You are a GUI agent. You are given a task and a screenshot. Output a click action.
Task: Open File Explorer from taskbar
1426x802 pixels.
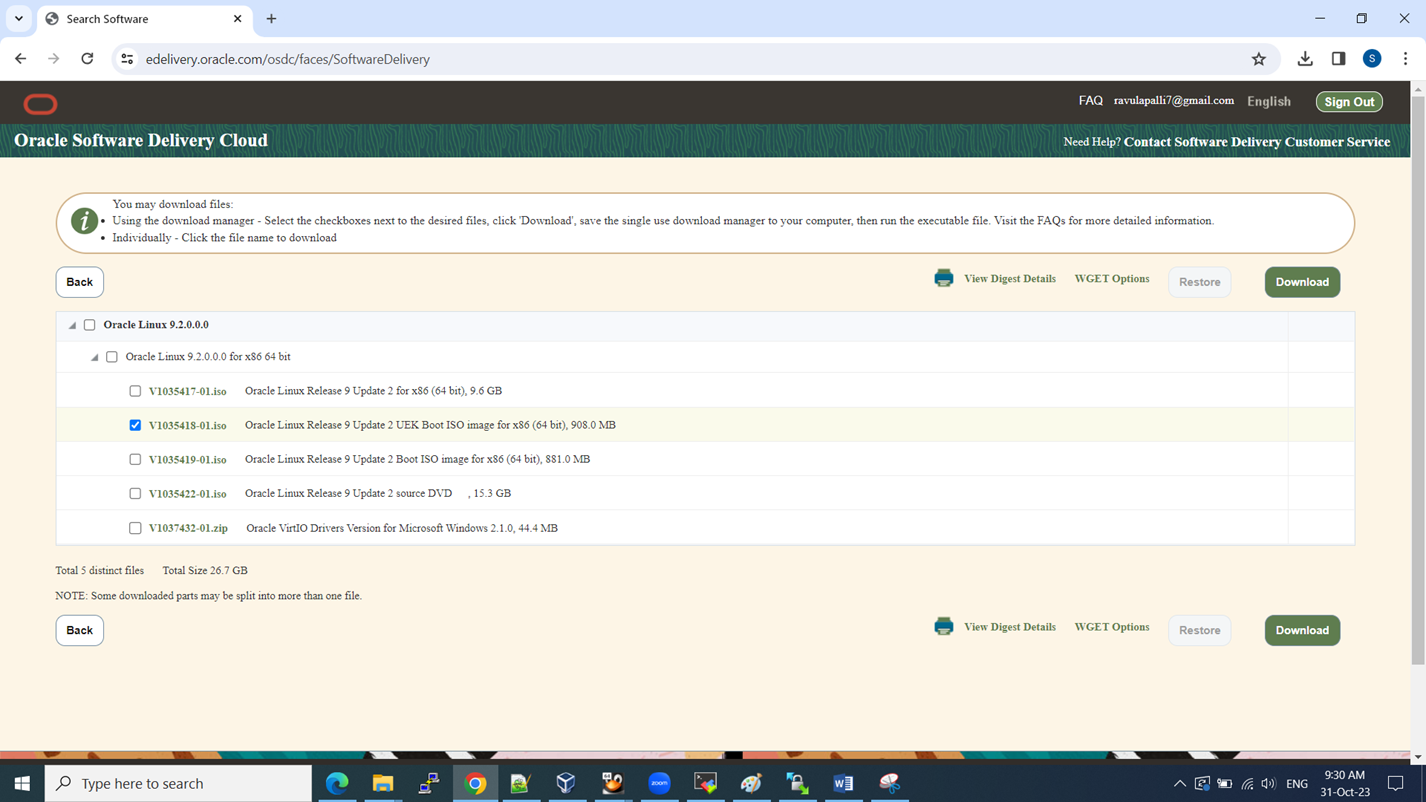coord(383,783)
